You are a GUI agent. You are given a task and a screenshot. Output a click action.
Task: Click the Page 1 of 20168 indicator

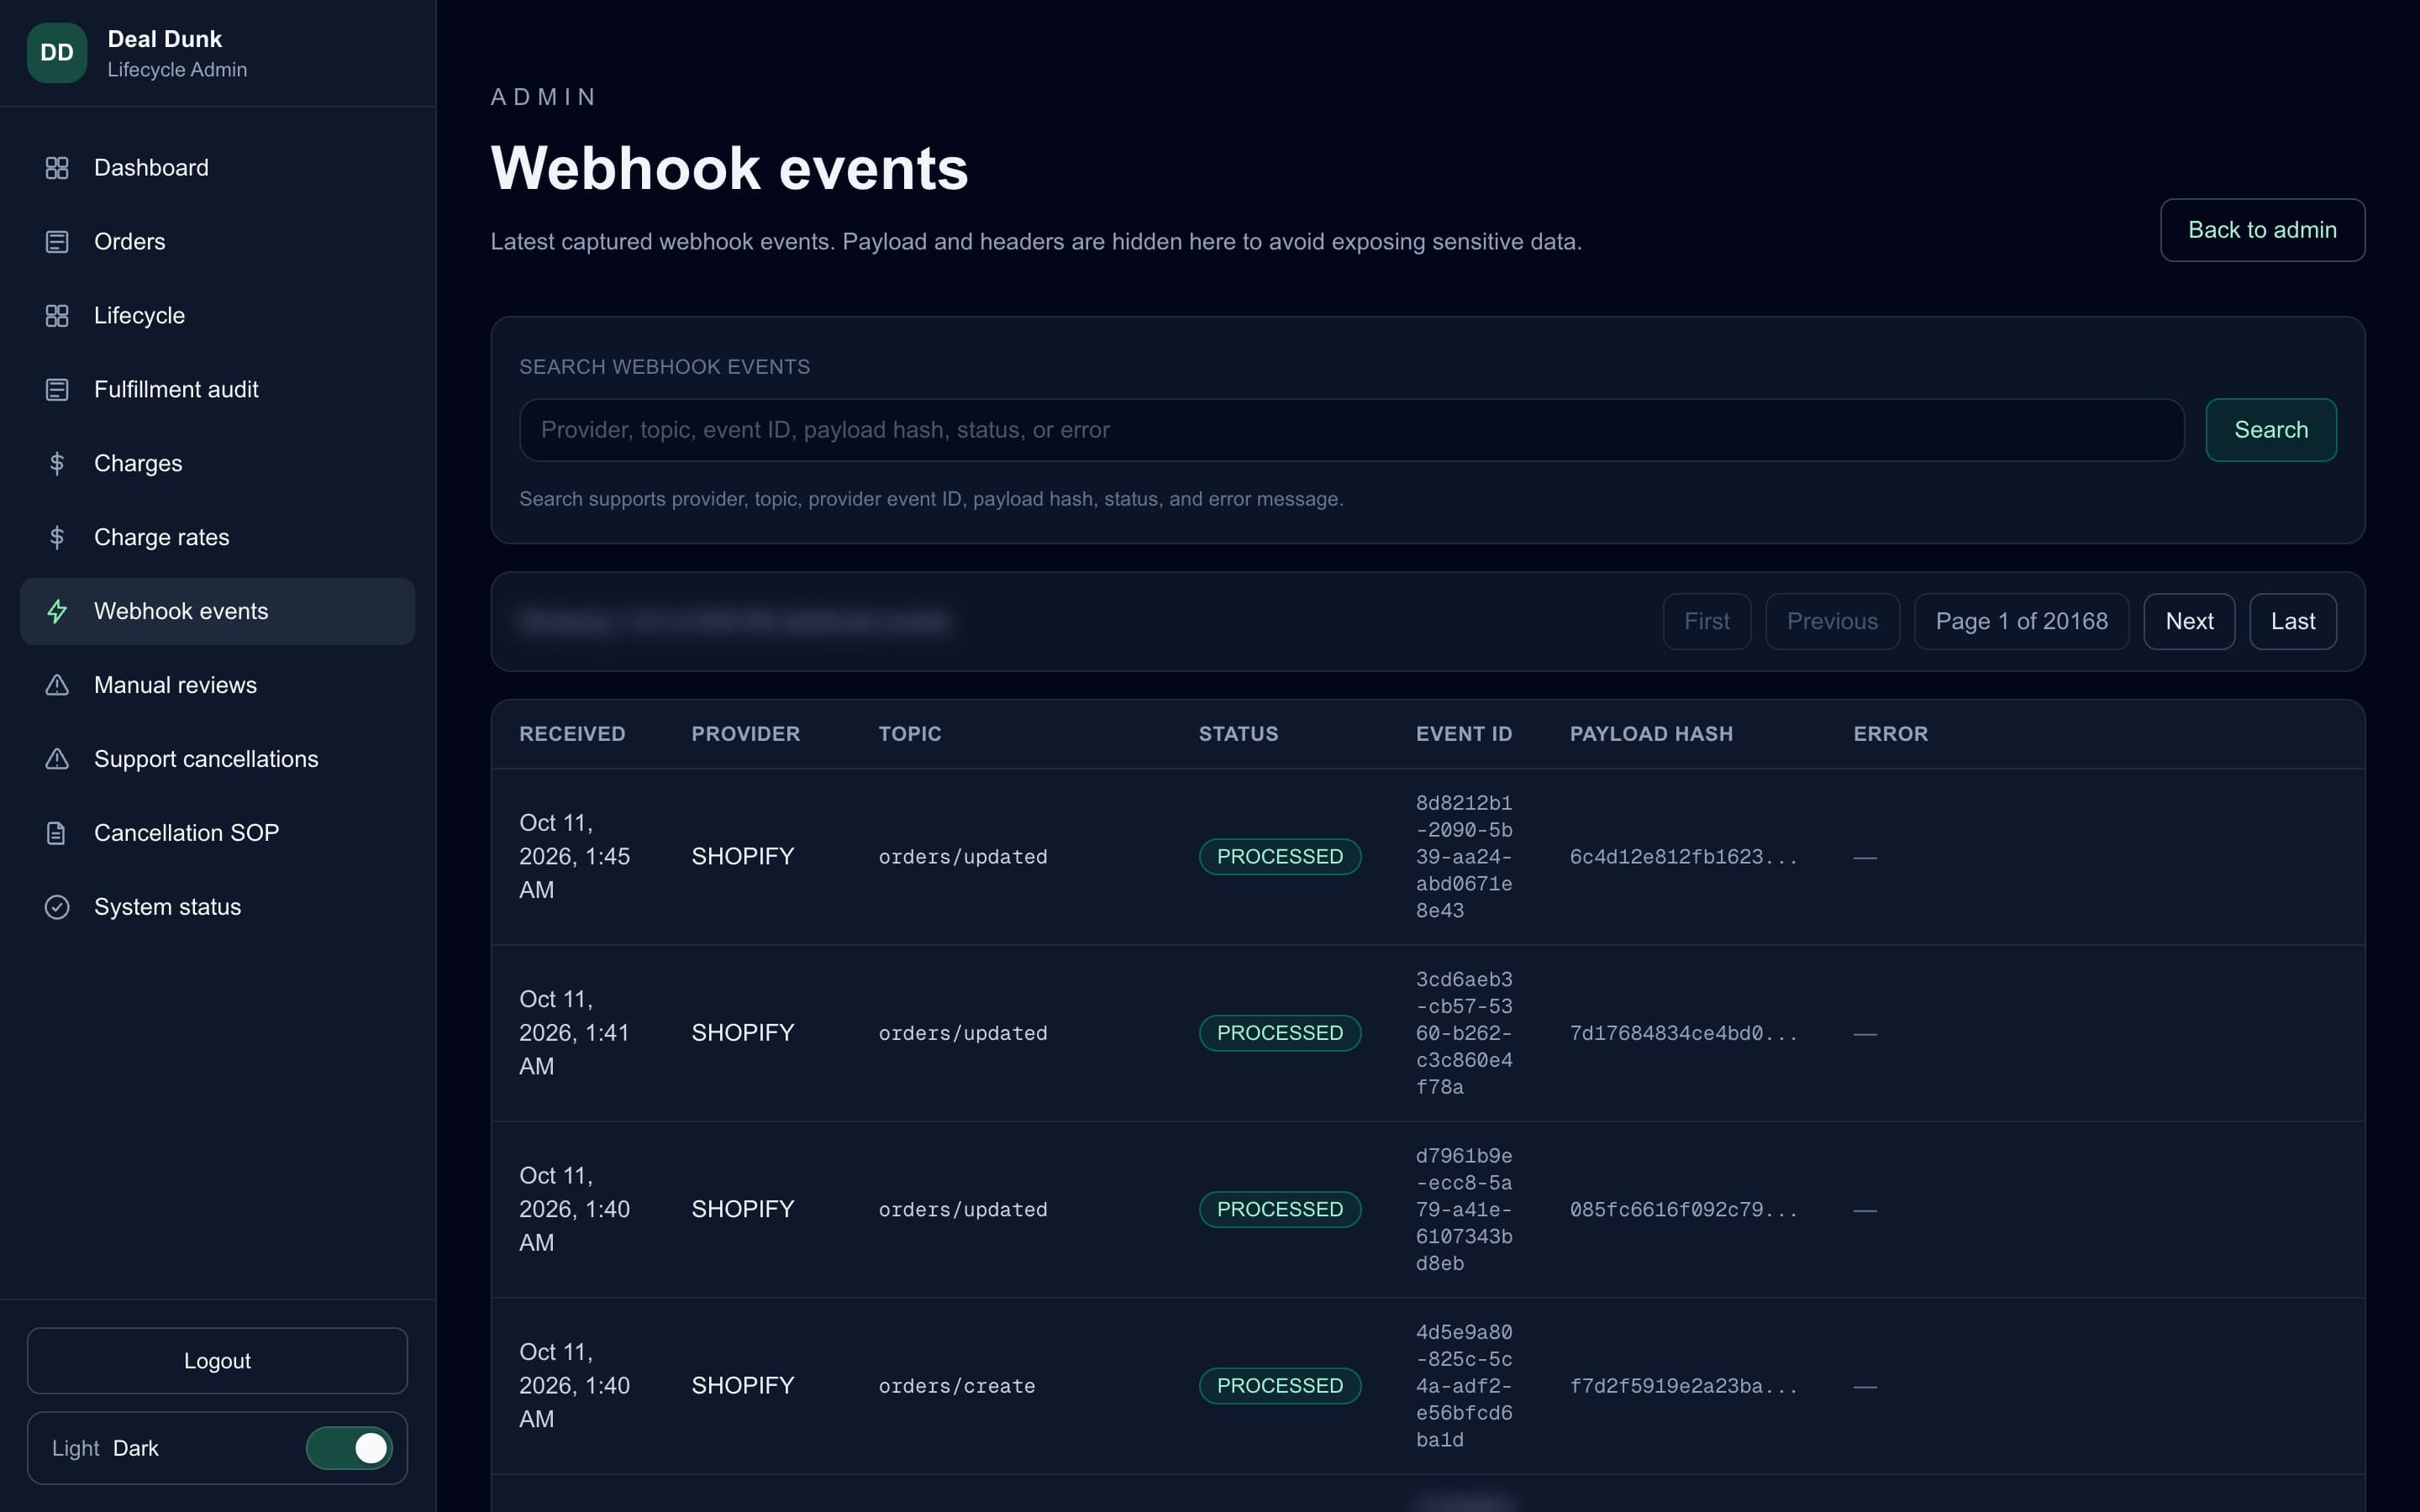tap(2021, 622)
